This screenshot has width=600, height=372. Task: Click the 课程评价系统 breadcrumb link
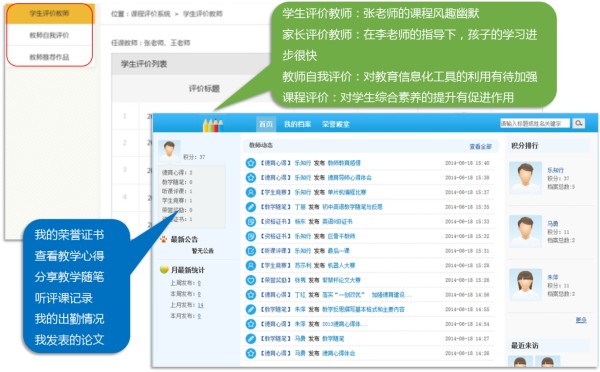151,14
